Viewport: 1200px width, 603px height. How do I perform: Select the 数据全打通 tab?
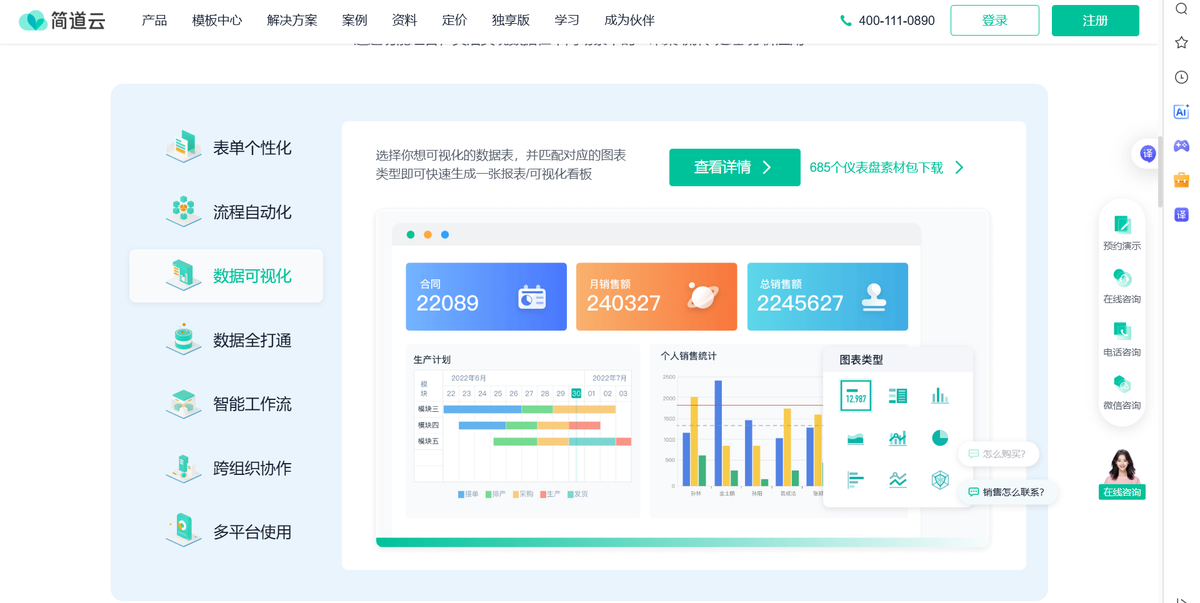tap(227, 340)
